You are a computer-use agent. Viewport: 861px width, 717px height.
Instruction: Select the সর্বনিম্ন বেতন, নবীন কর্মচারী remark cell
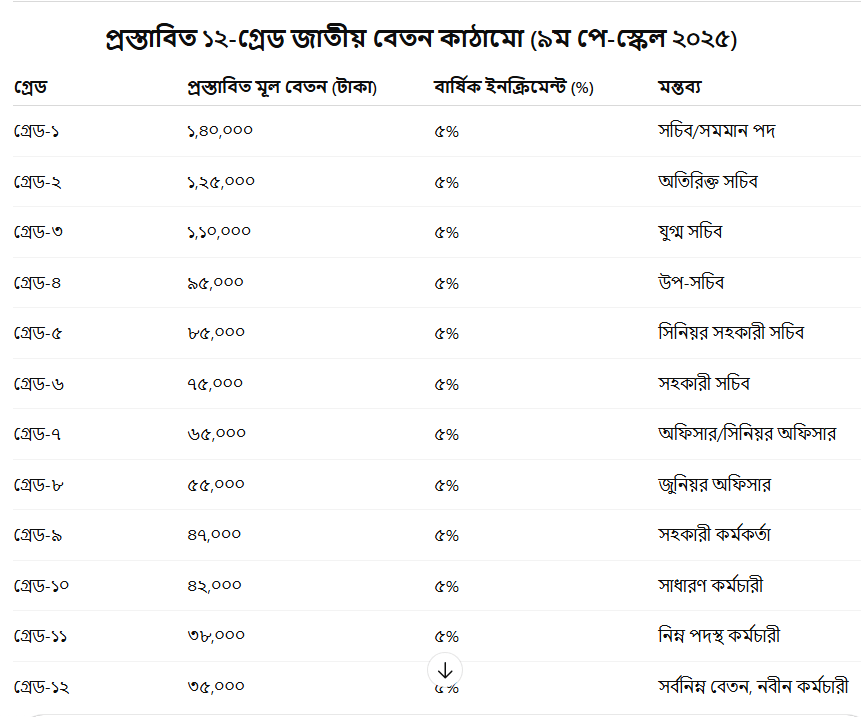pyautogui.click(x=753, y=687)
